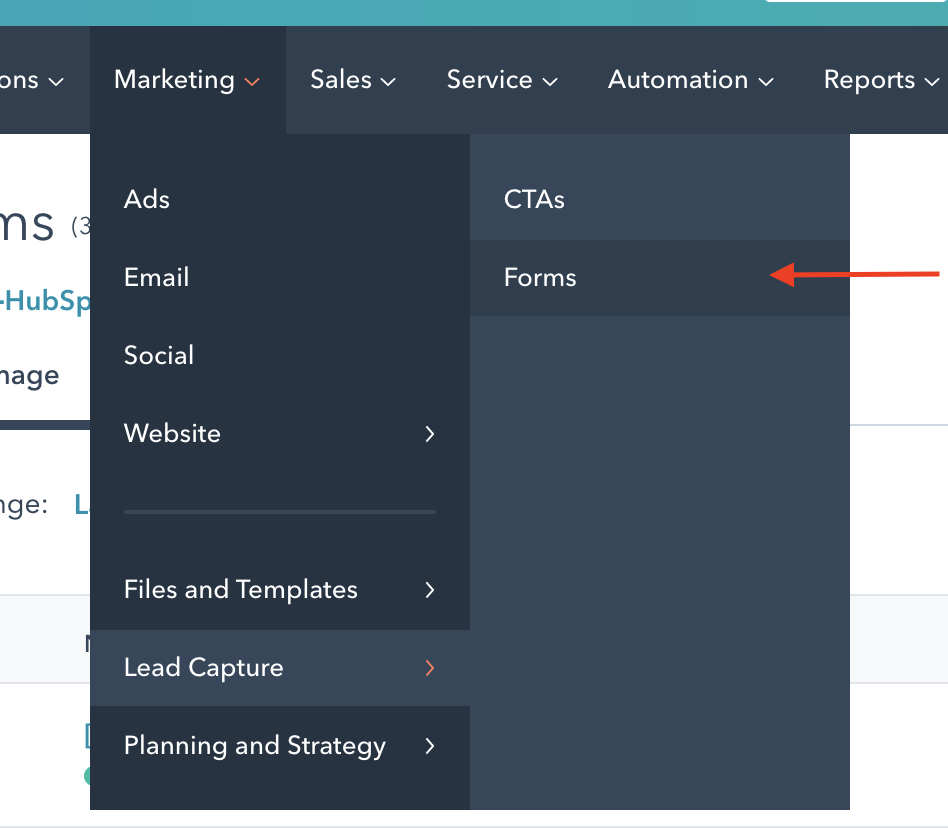Click the orange arrow on Lead Capture

click(430, 668)
